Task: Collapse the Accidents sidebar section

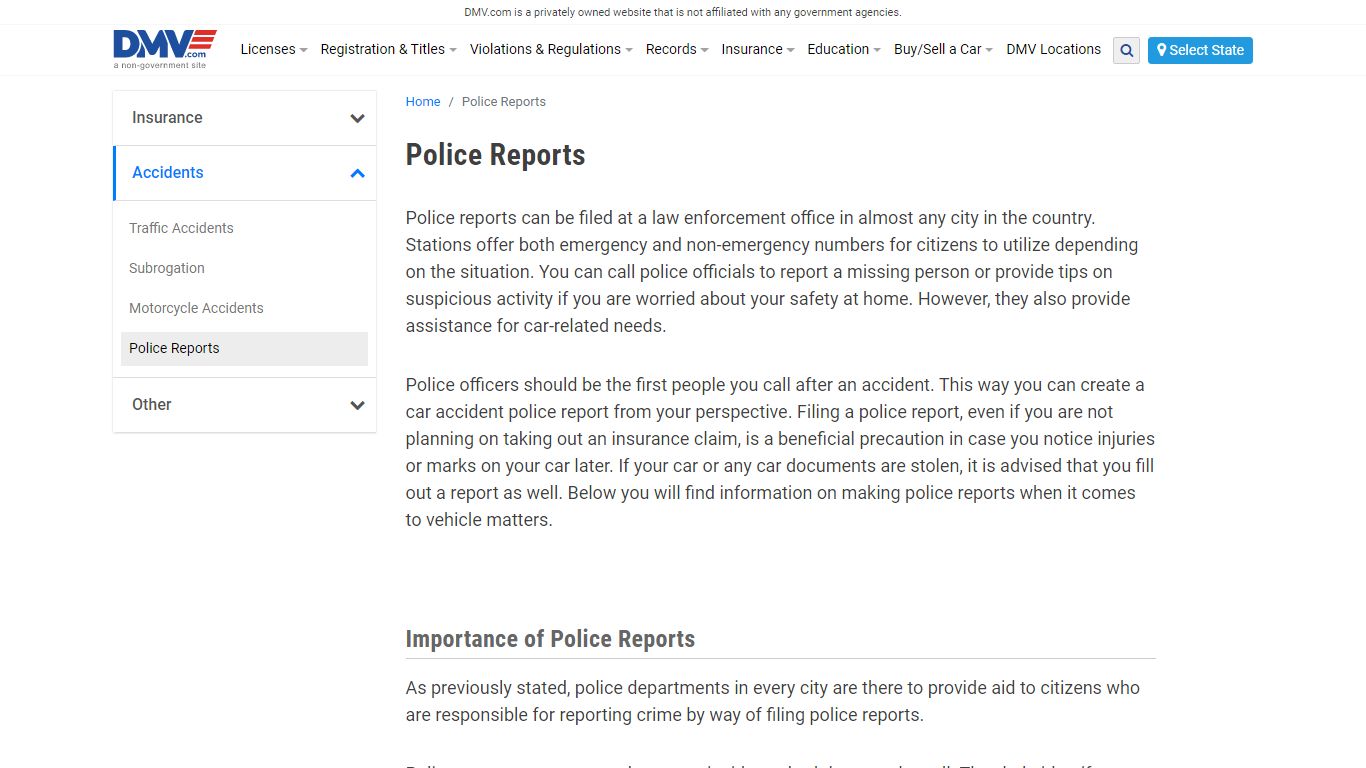Action: (x=245, y=173)
